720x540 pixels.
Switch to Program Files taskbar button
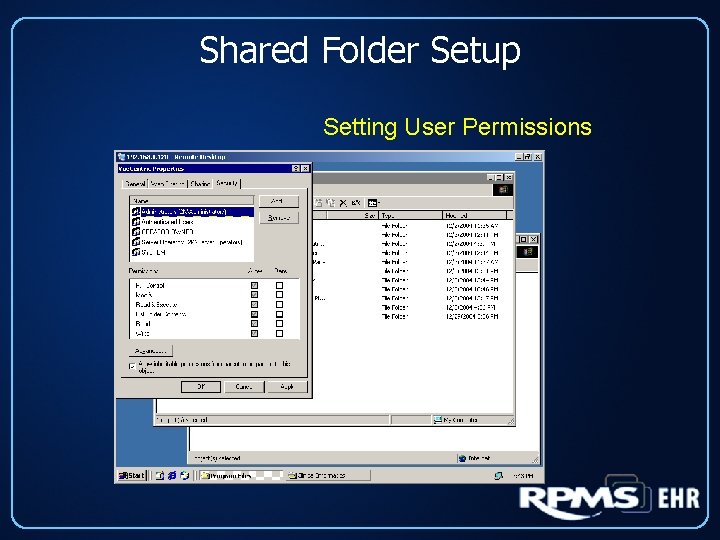click(x=242, y=476)
